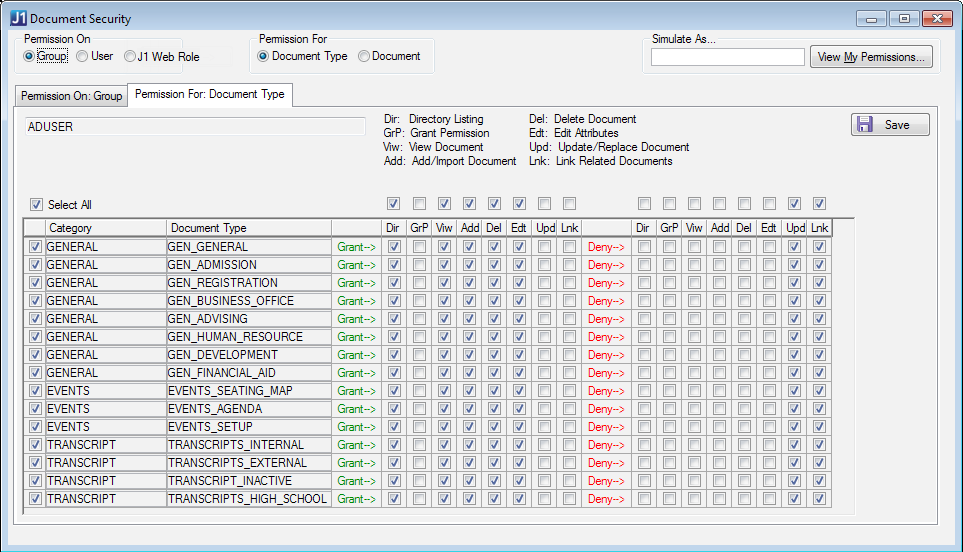Open the Permission For: Document Type tab
This screenshot has height=552, width=963.
pos(210,95)
